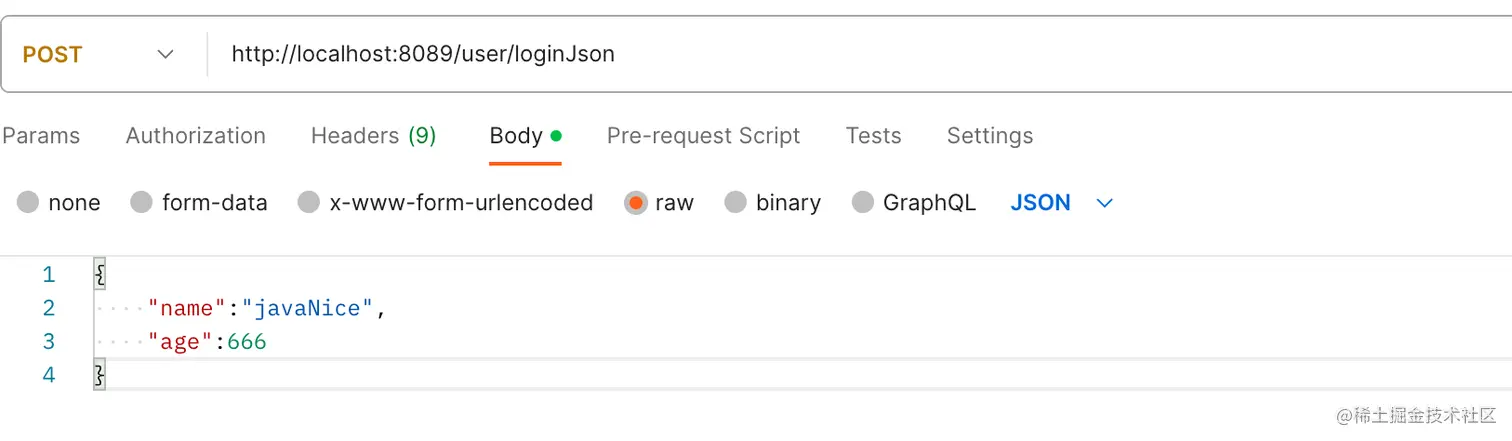1512x441 pixels.
Task: Open the Settings tab
Action: 989,136
